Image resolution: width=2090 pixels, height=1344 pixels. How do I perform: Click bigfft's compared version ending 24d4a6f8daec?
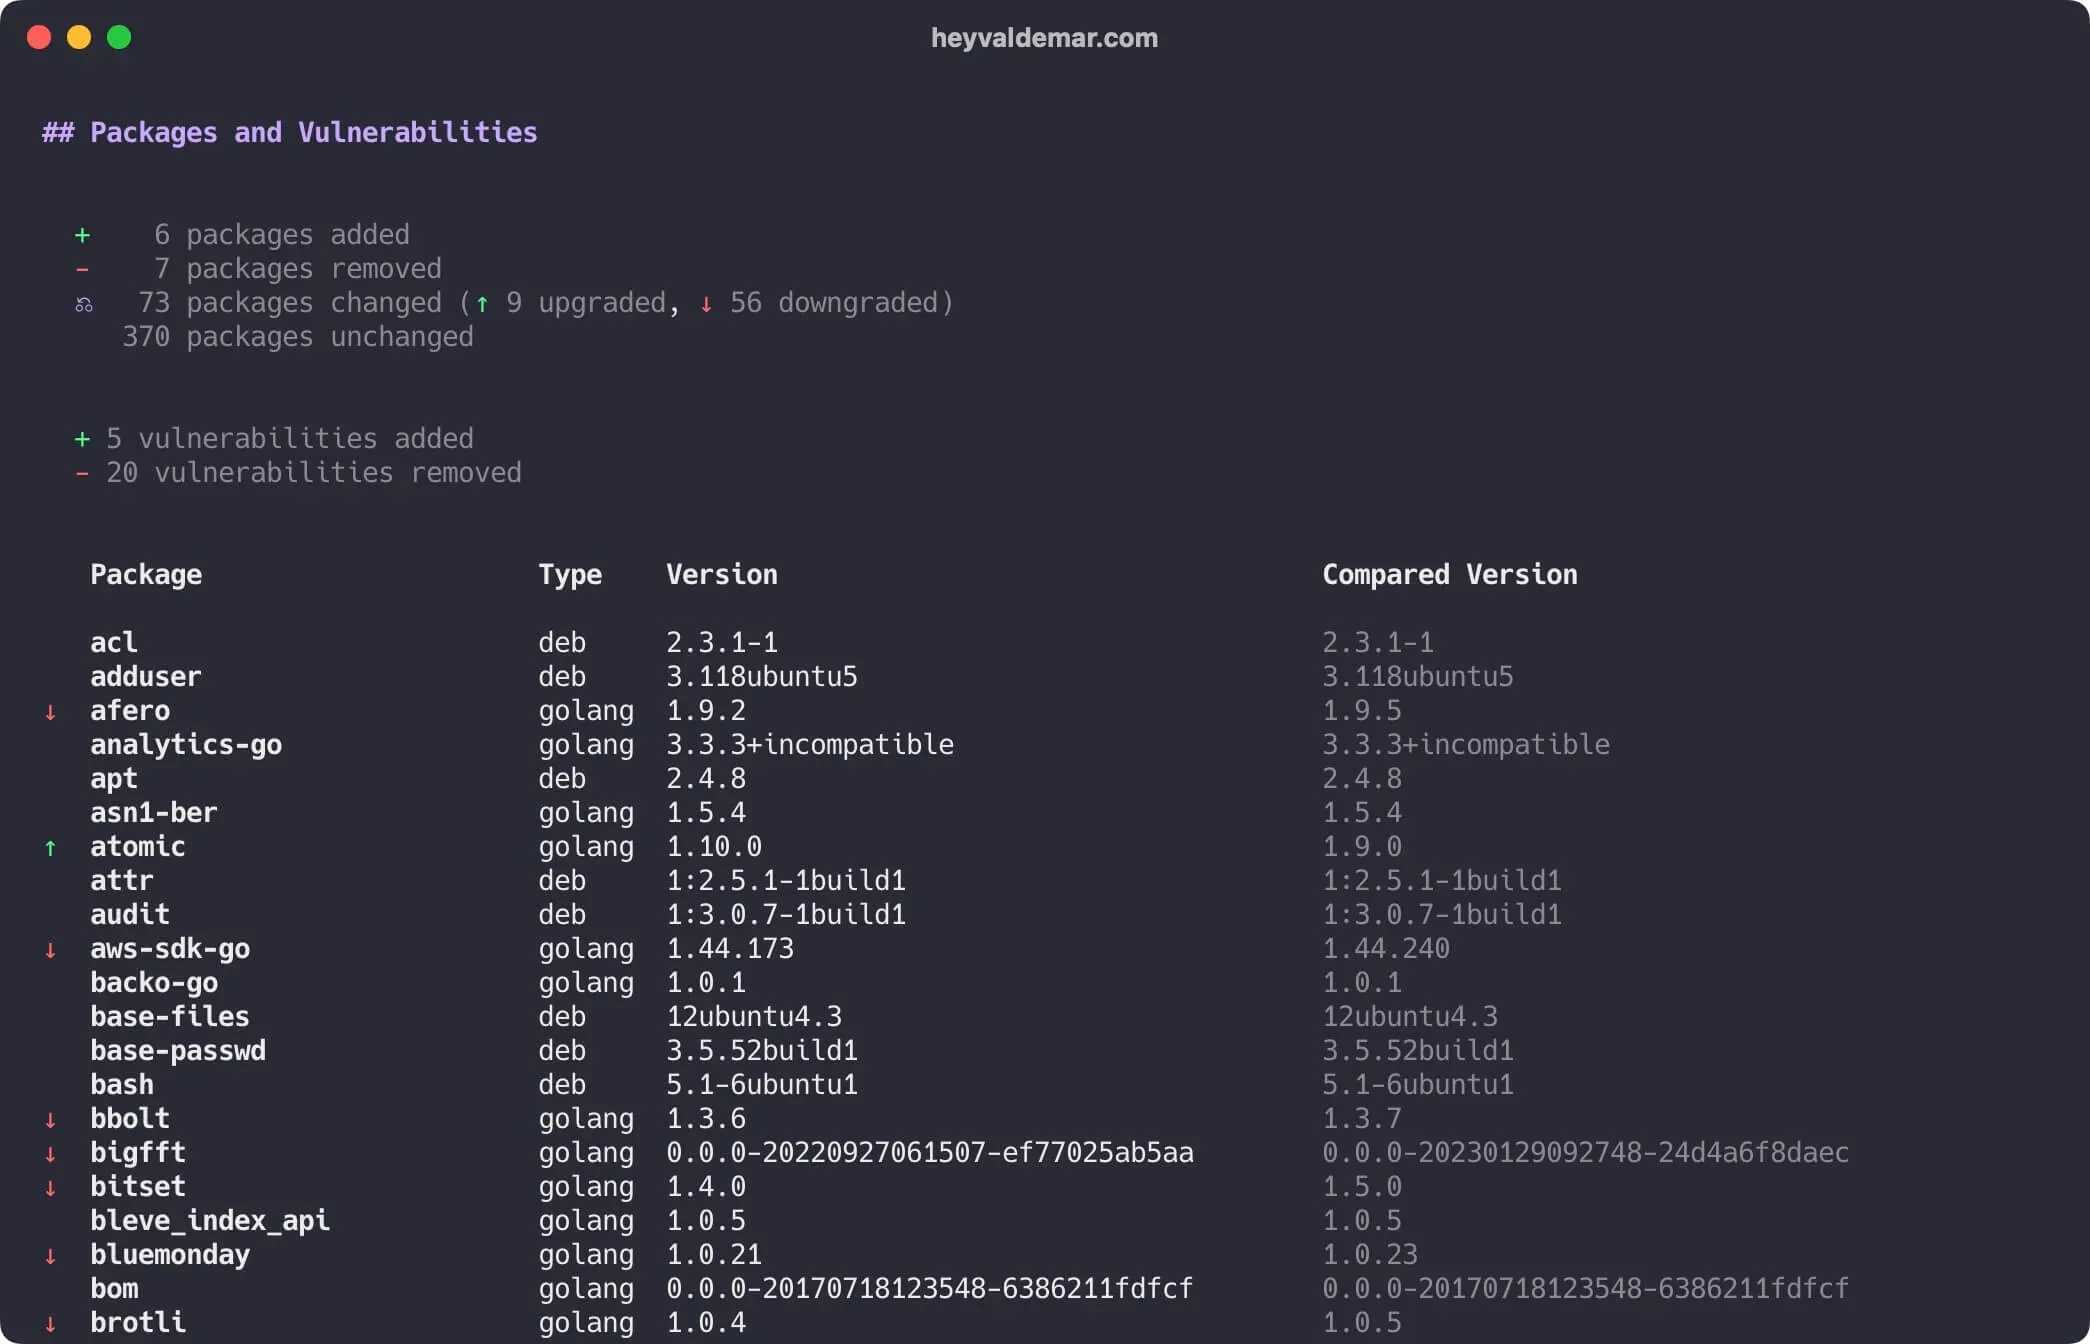coord(1586,1152)
